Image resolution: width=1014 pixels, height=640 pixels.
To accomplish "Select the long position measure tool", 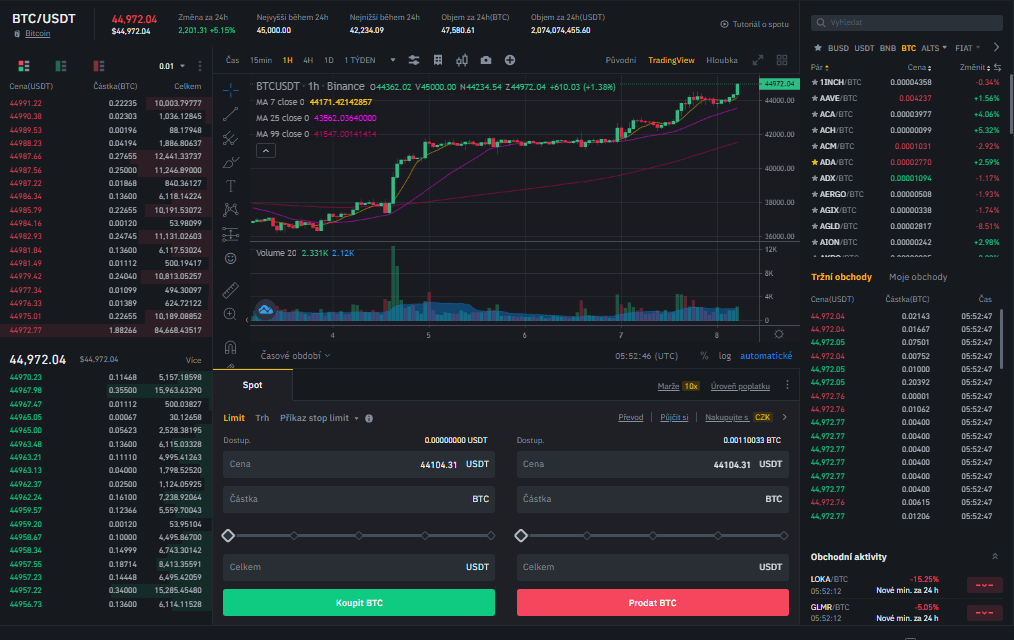I will point(230,234).
